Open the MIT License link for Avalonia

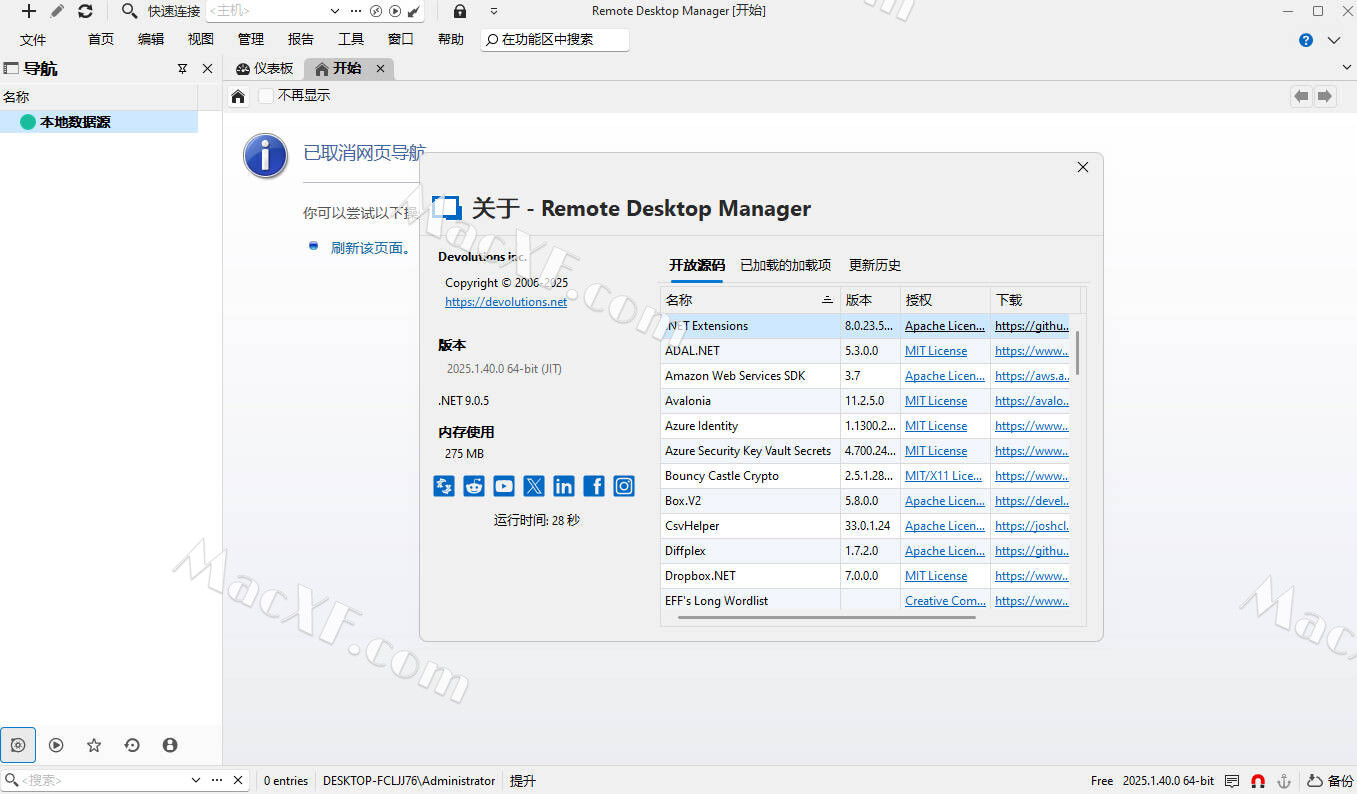coord(936,401)
